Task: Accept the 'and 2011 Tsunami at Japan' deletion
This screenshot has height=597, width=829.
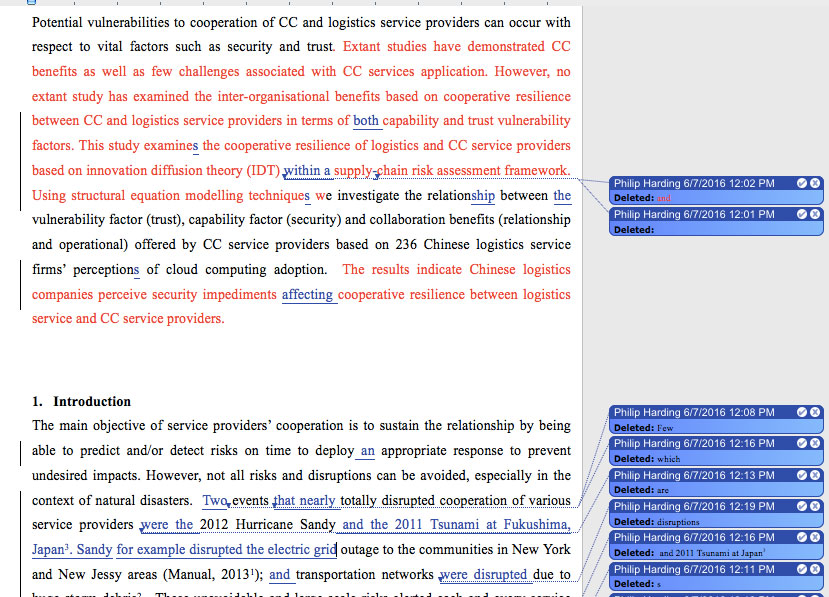Action: 802,537
